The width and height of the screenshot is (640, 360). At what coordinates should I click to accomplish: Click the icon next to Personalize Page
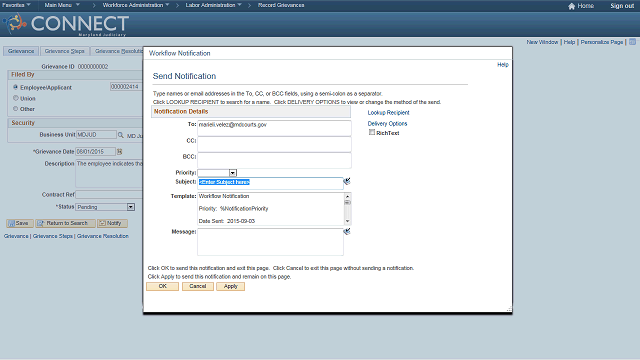click(x=632, y=42)
